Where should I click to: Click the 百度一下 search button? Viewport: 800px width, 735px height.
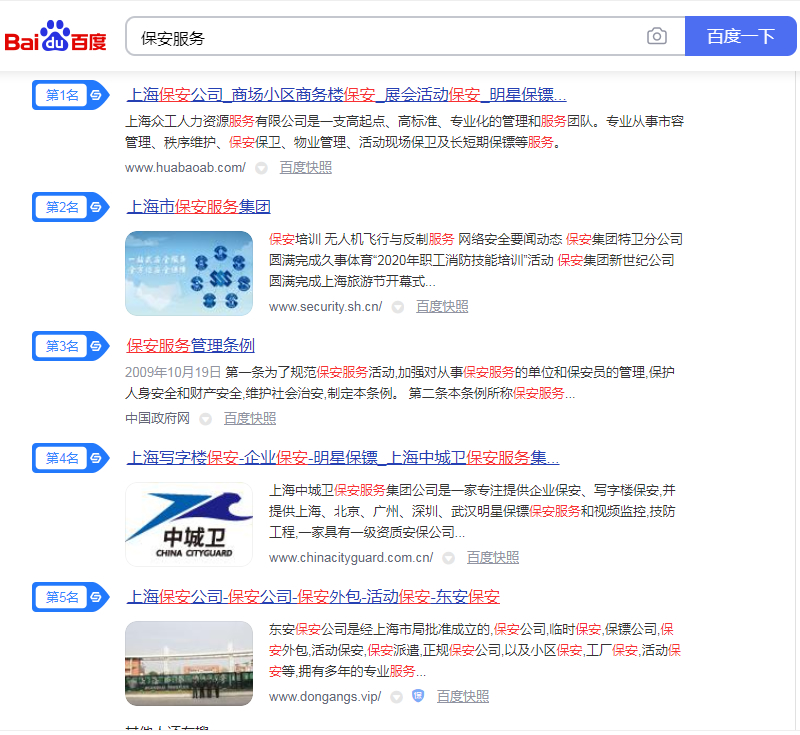(x=740, y=36)
